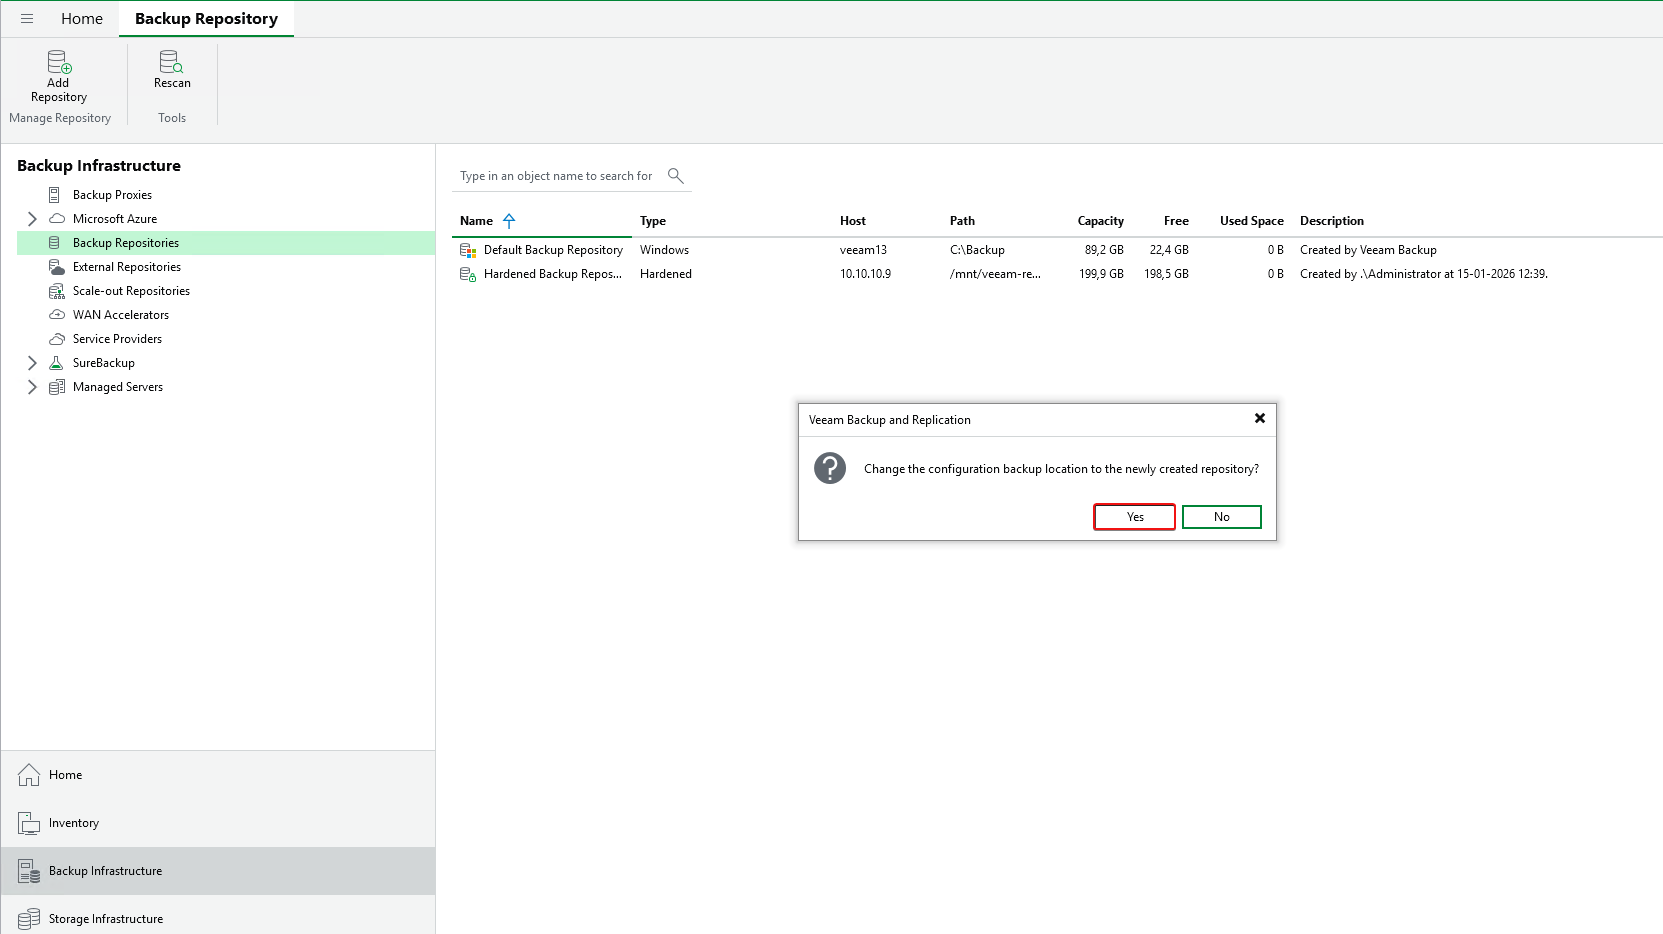
Task: Expand the Microsoft Azure node
Action: click(32, 219)
